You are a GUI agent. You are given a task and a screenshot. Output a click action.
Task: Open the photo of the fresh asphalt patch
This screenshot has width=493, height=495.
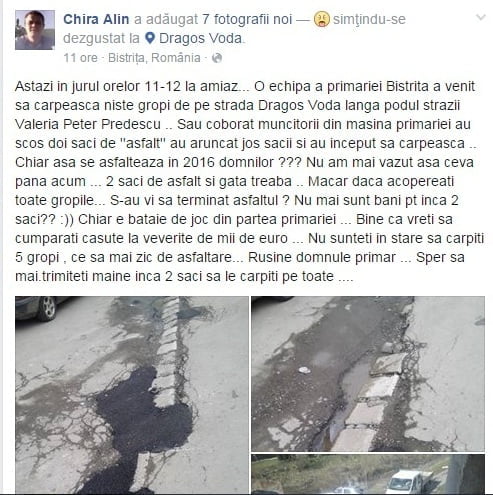click(132, 395)
